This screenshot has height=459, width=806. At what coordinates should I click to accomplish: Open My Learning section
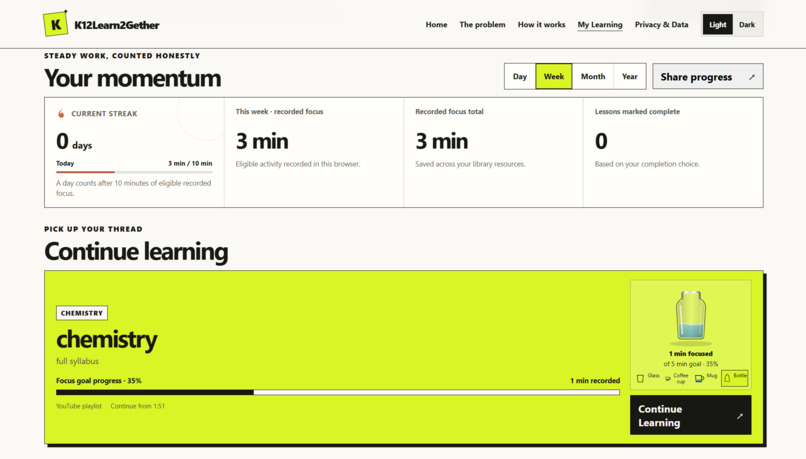tap(600, 25)
